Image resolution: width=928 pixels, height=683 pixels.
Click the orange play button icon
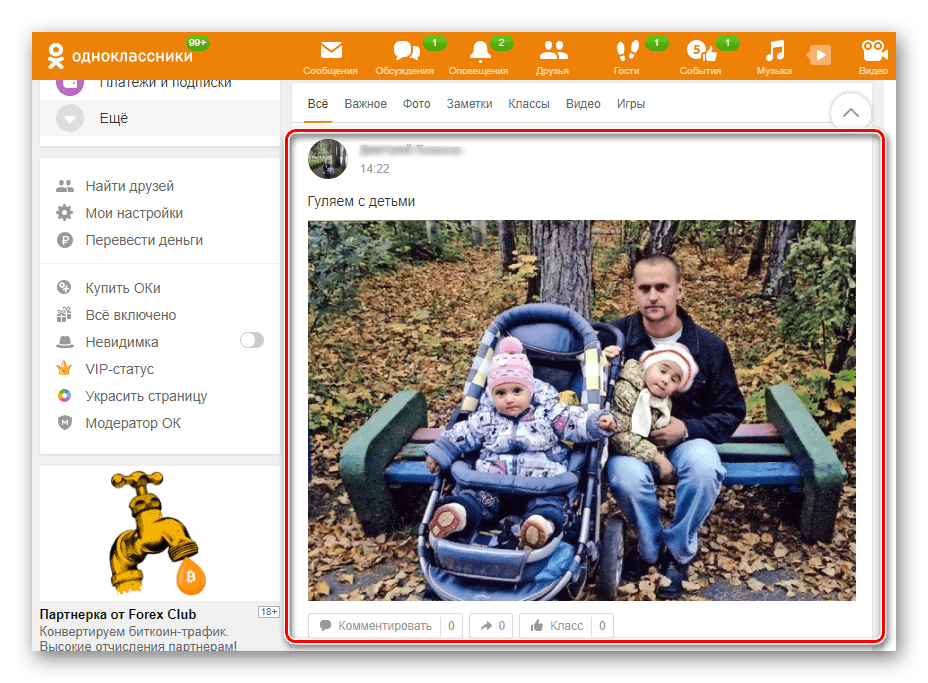[x=820, y=55]
